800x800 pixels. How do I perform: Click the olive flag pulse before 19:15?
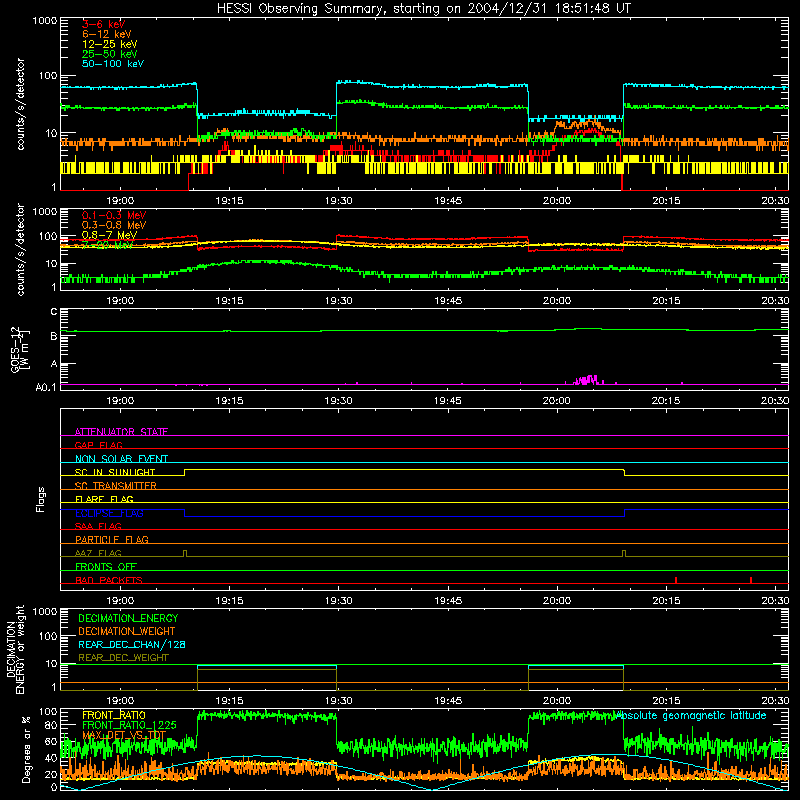(x=185, y=553)
